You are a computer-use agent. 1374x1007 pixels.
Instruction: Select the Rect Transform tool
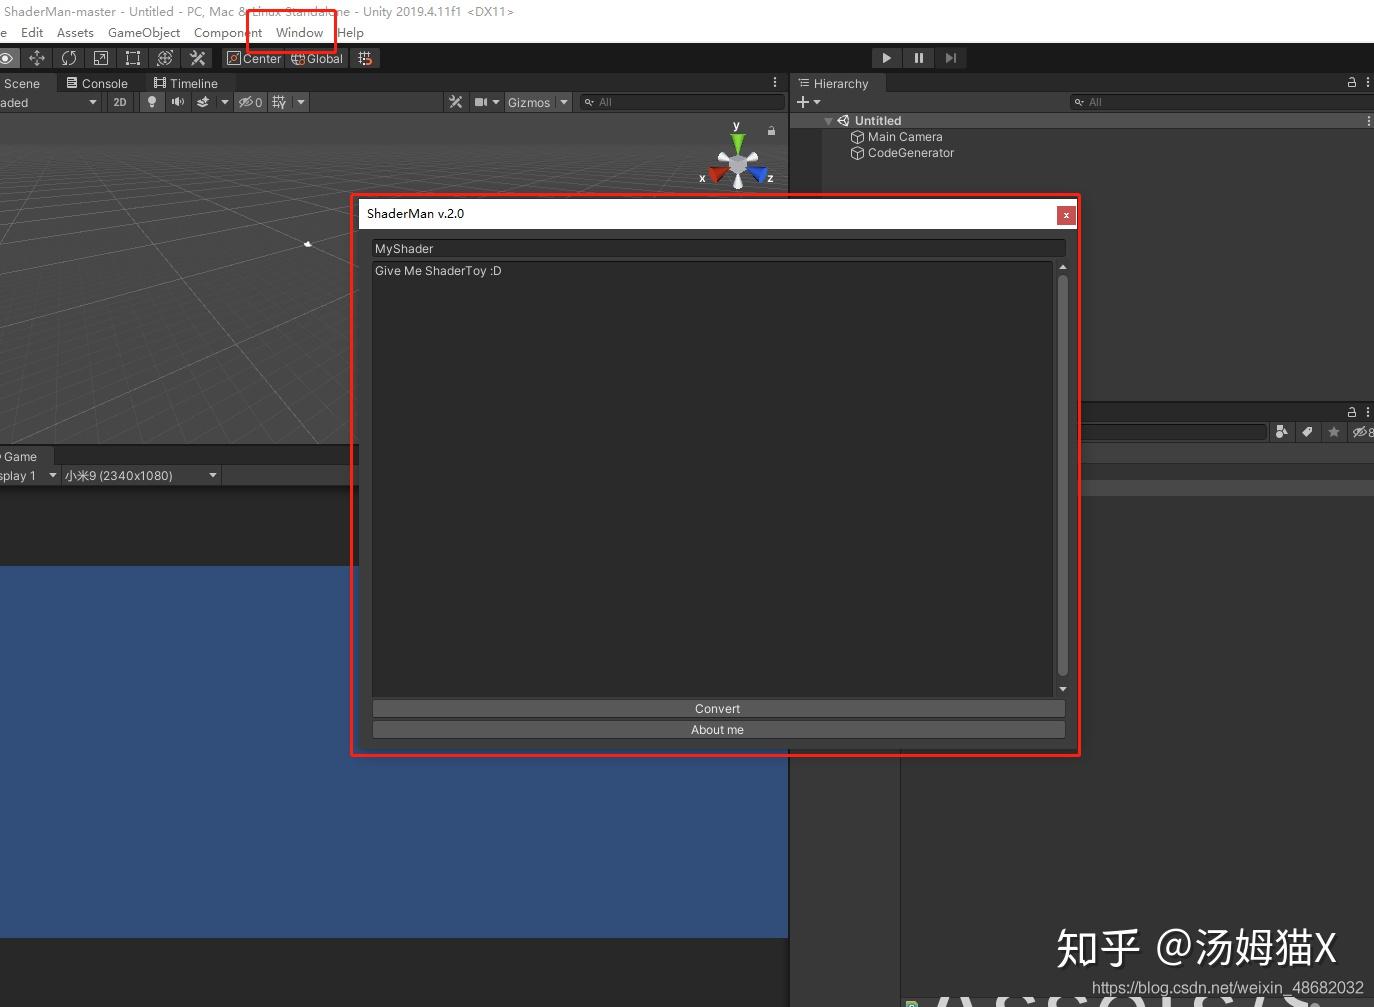click(133, 58)
